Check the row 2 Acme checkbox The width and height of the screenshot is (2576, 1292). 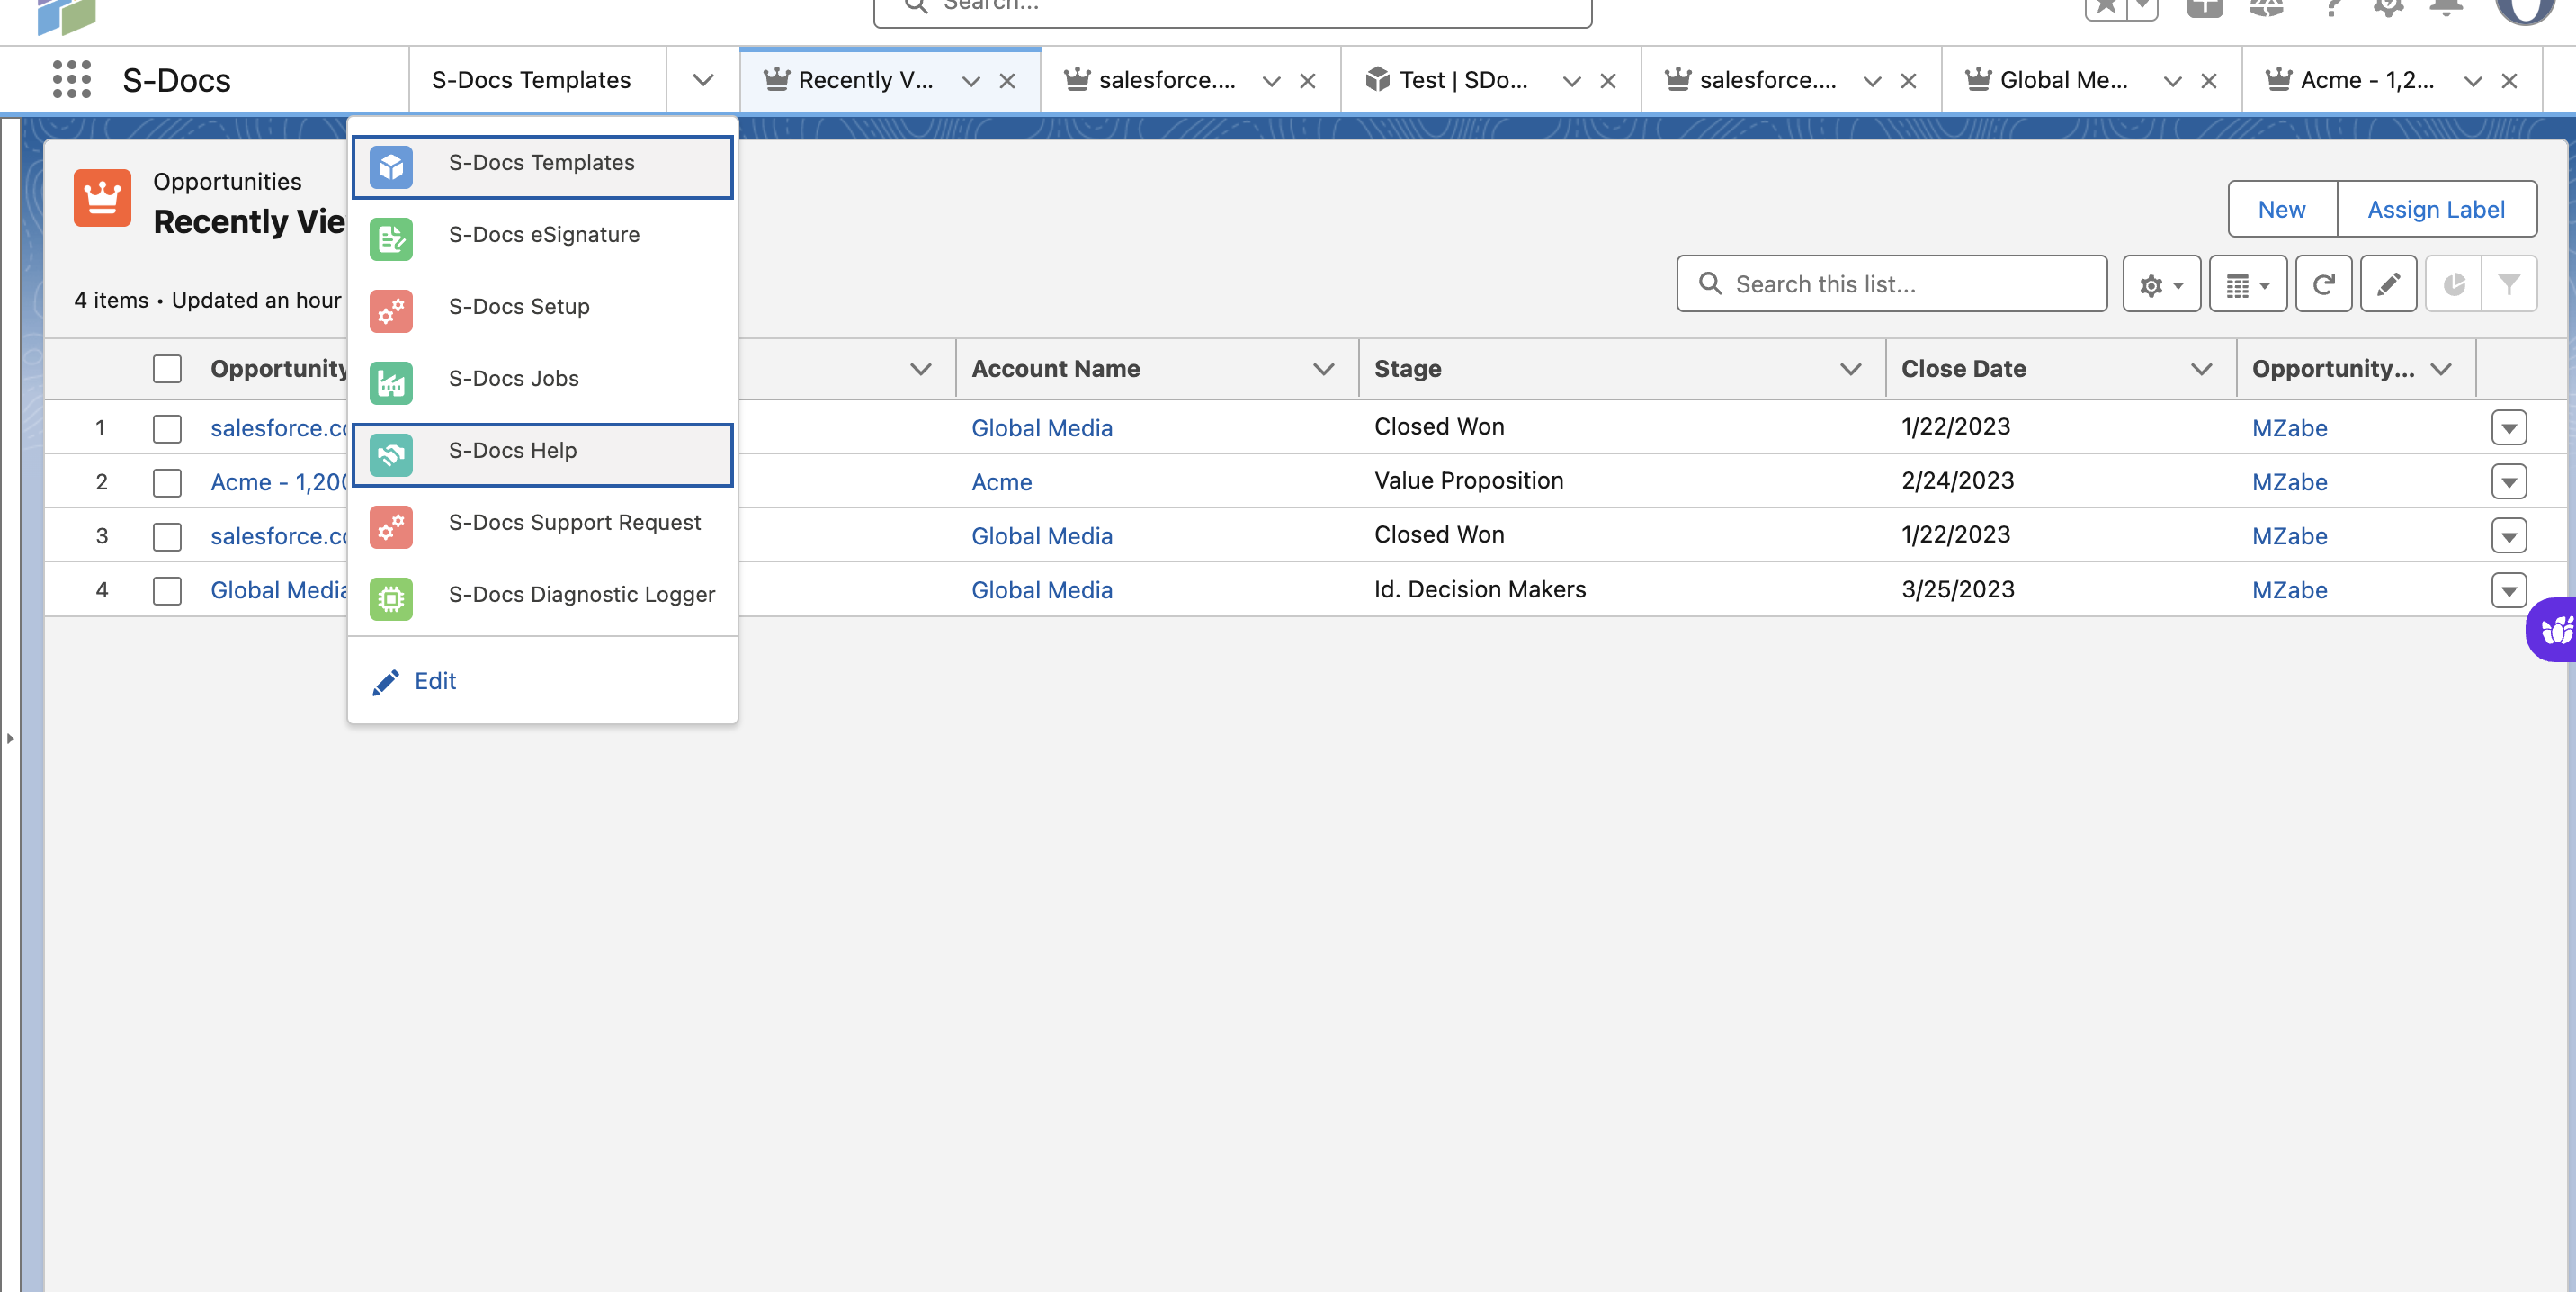tap(167, 483)
